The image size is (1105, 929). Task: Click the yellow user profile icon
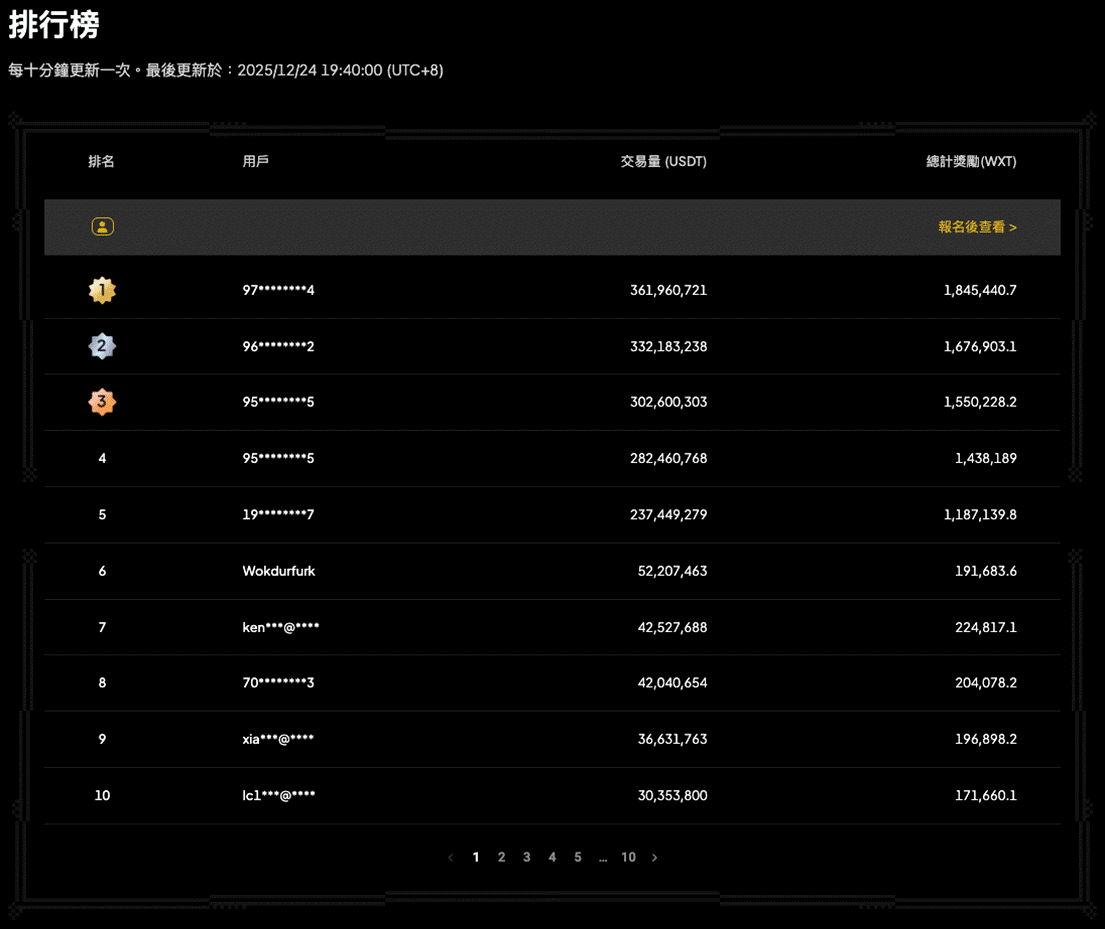click(x=102, y=227)
